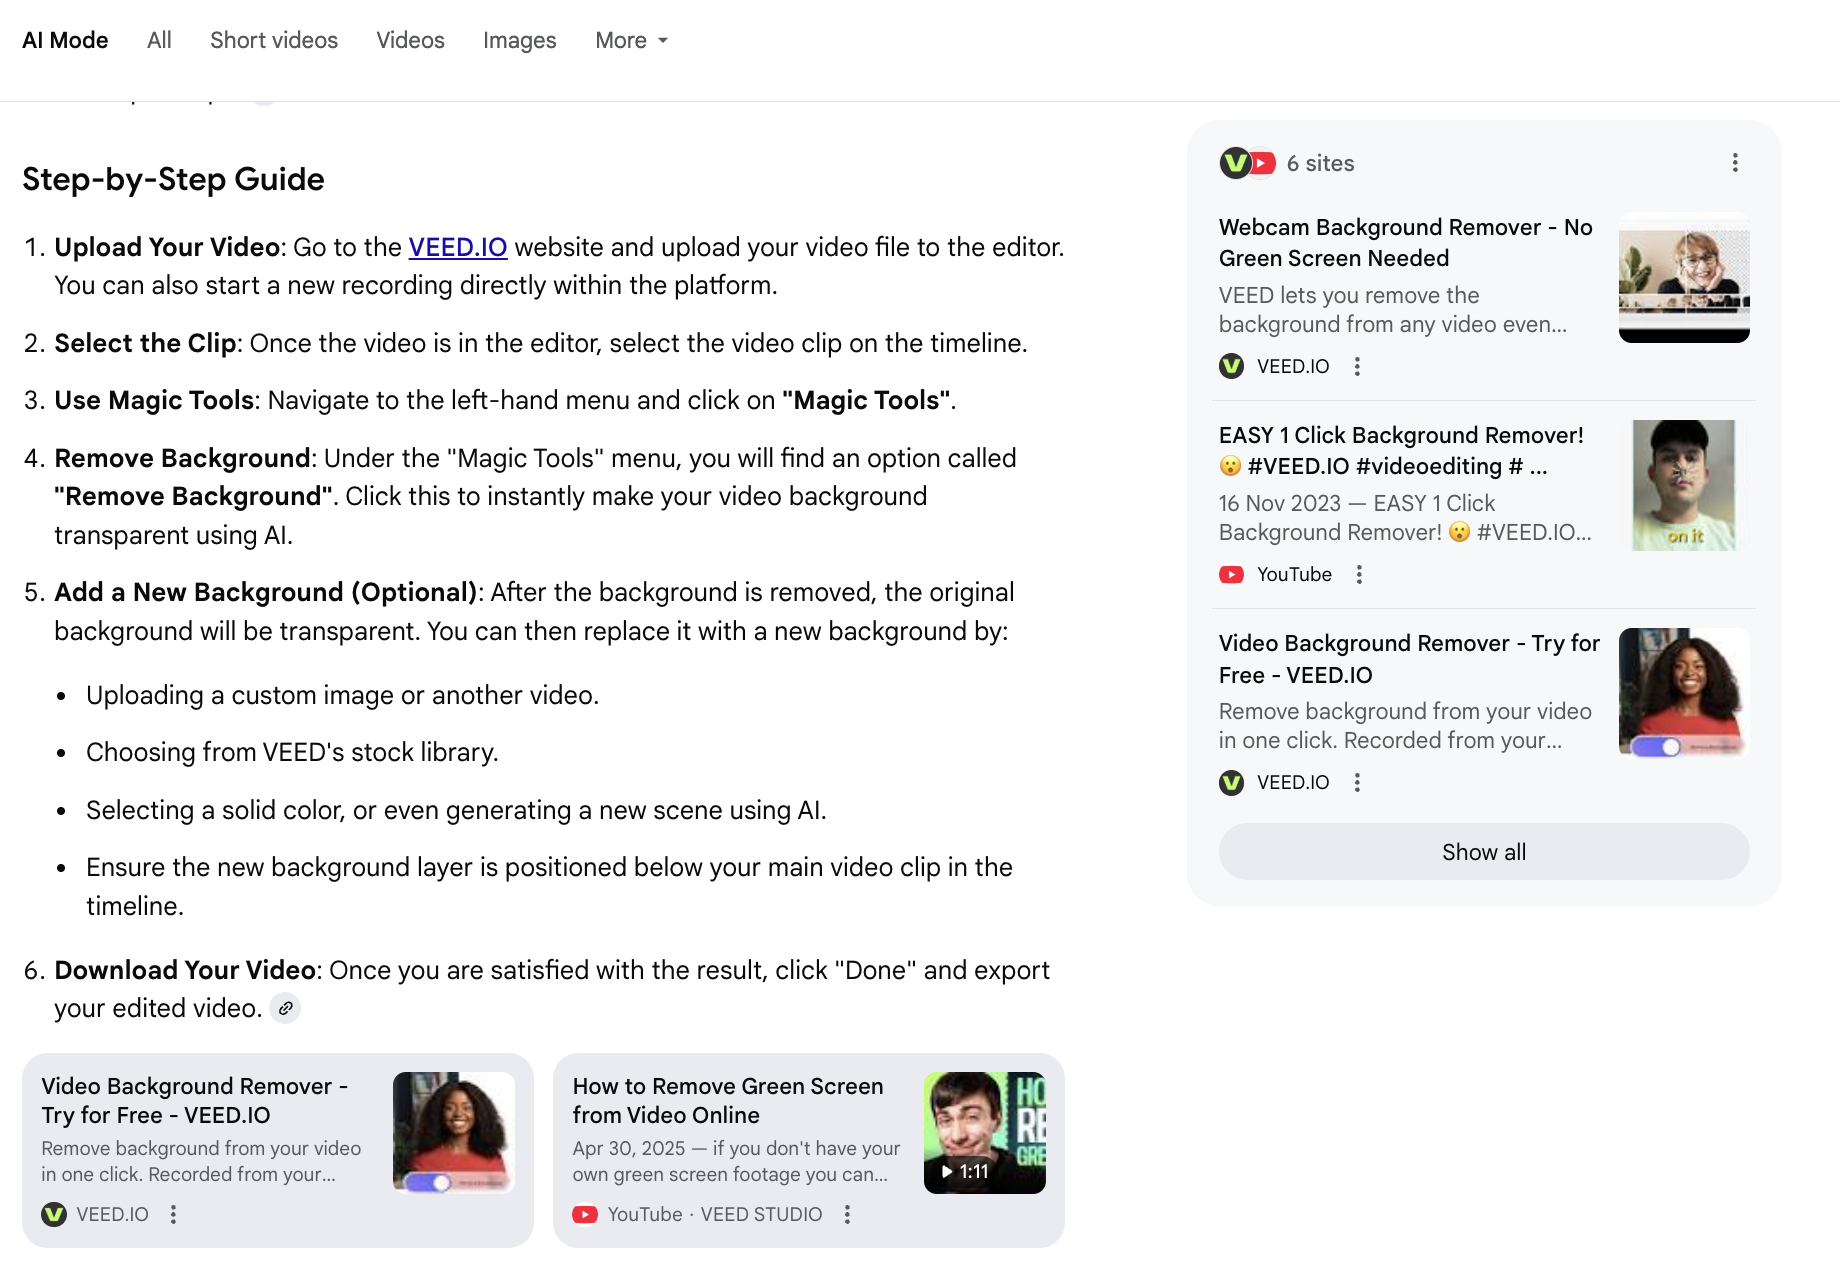The image size is (1840, 1270).
Task: Go to the Videos tab
Action: pyautogui.click(x=410, y=40)
